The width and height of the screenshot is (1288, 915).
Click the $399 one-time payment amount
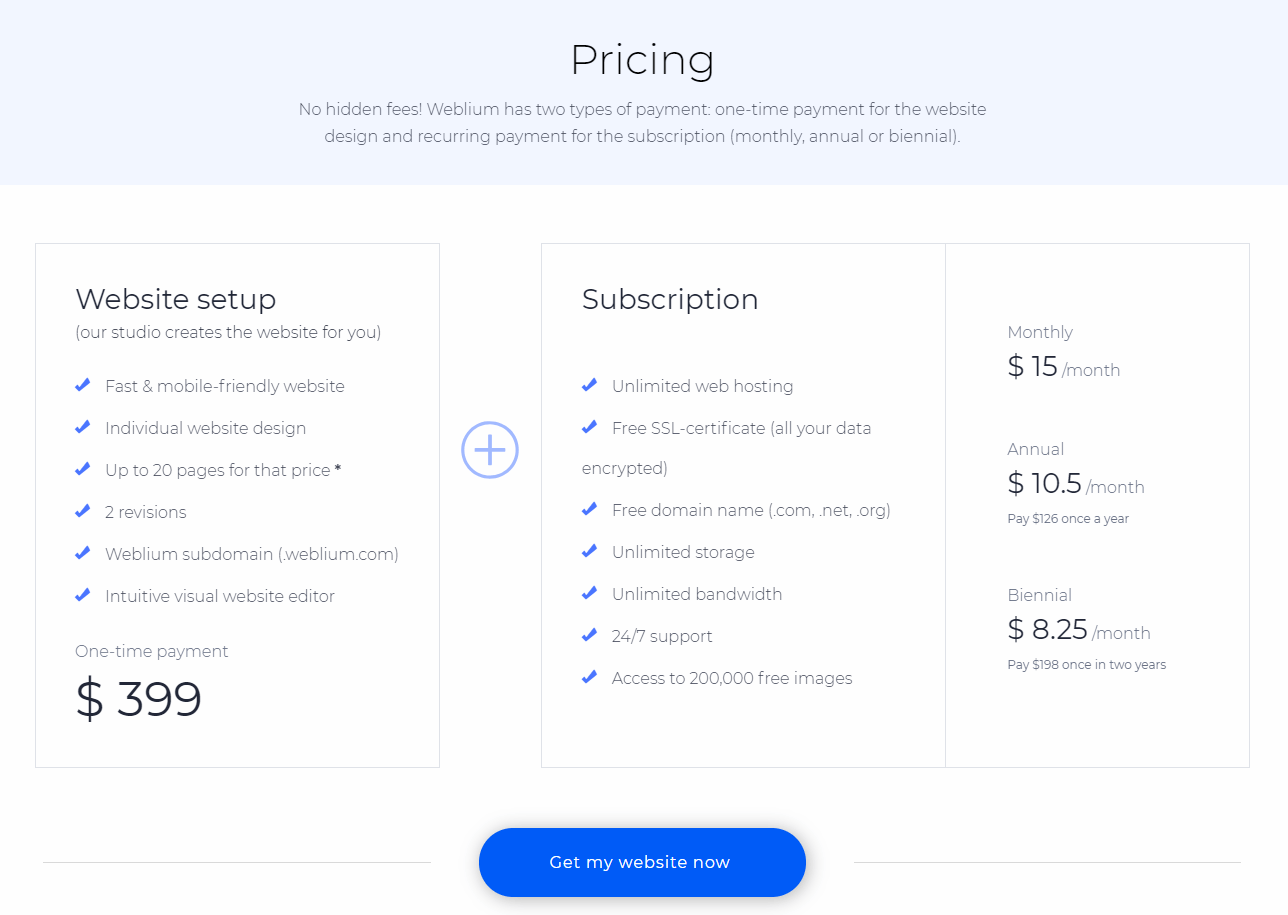tap(139, 699)
